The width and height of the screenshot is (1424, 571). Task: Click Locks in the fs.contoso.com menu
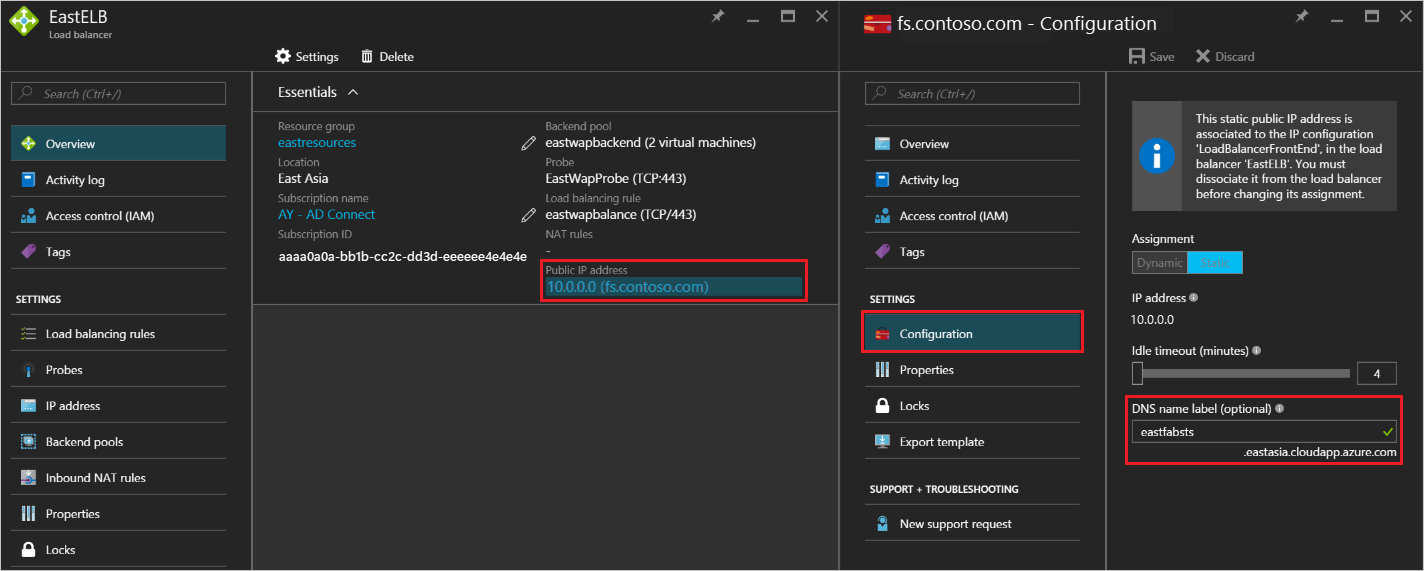(x=972, y=406)
